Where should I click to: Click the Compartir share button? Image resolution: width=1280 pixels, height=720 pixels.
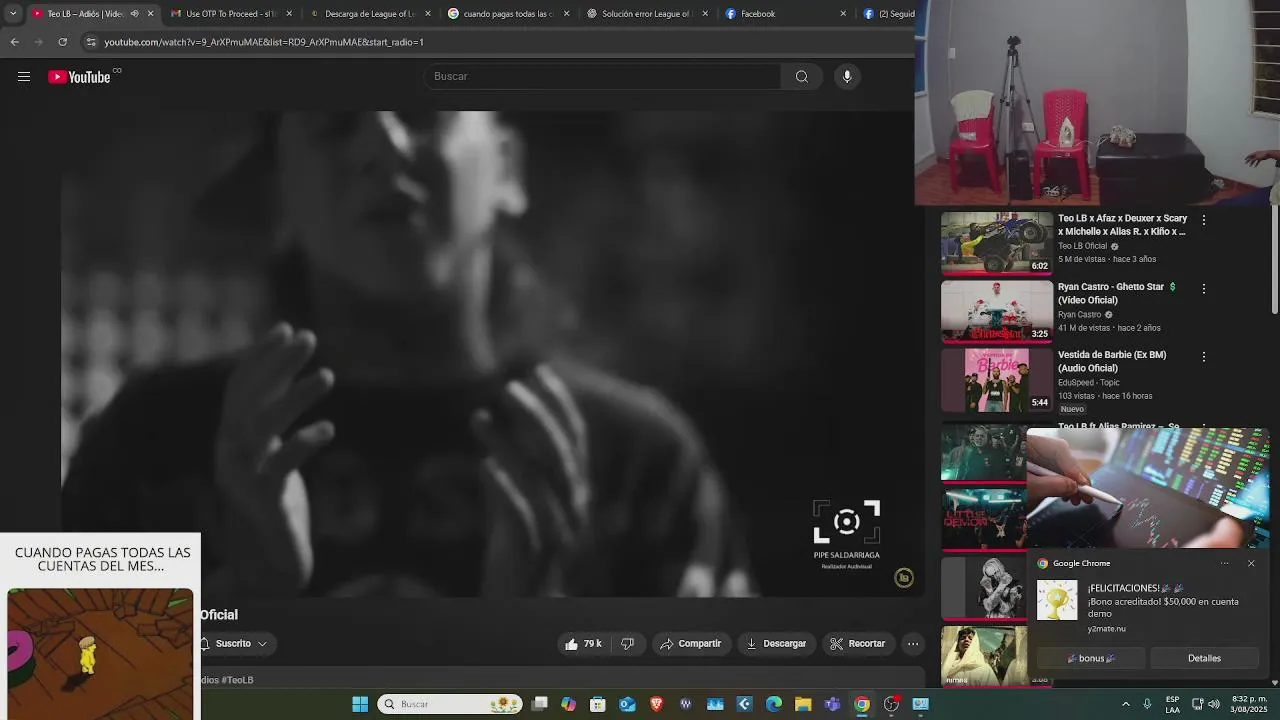(690, 644)
